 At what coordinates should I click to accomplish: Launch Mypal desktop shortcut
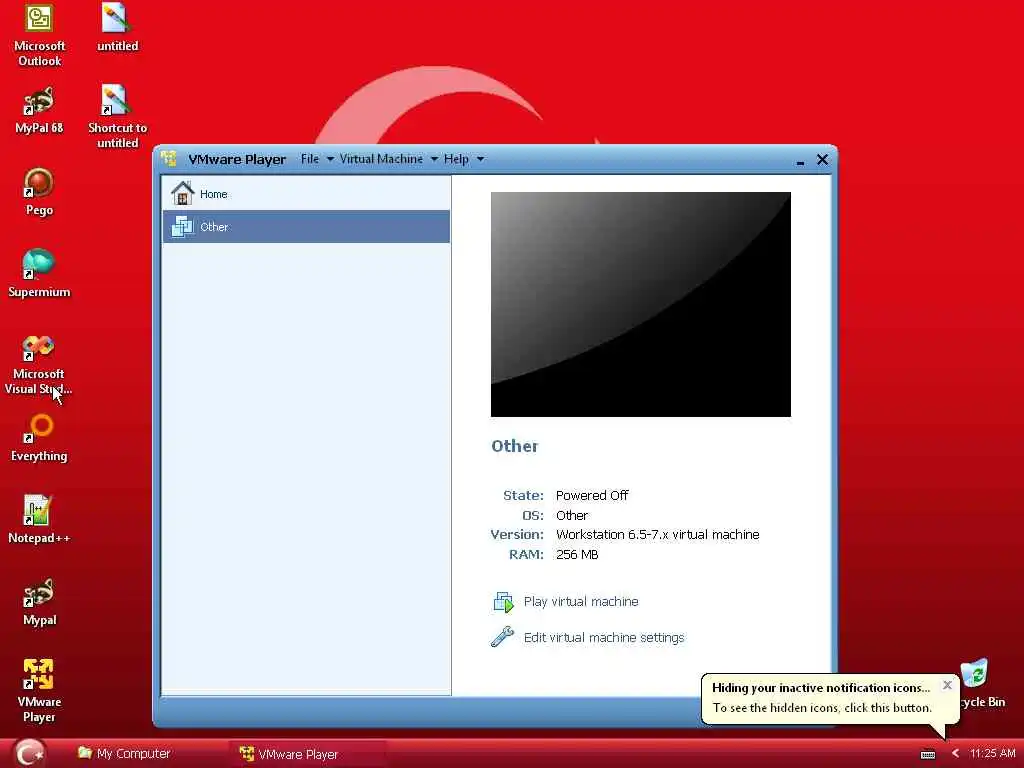39,602
